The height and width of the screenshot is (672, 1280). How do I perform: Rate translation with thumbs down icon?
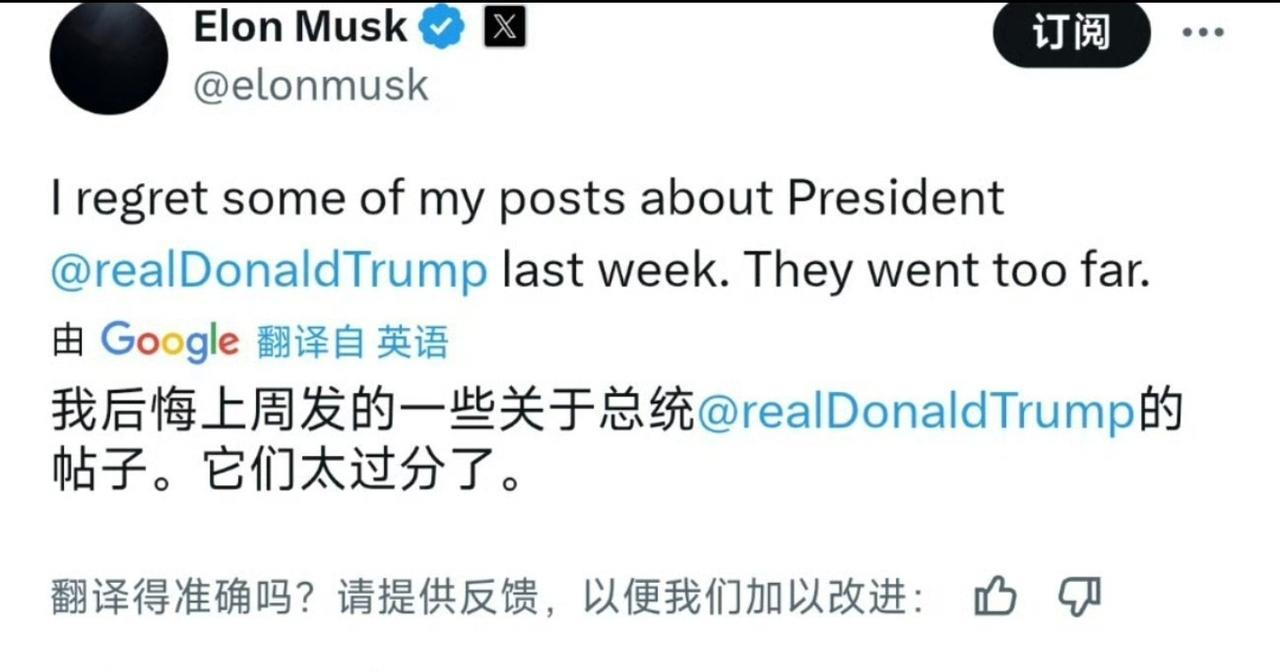click(x=1079, y=598)
